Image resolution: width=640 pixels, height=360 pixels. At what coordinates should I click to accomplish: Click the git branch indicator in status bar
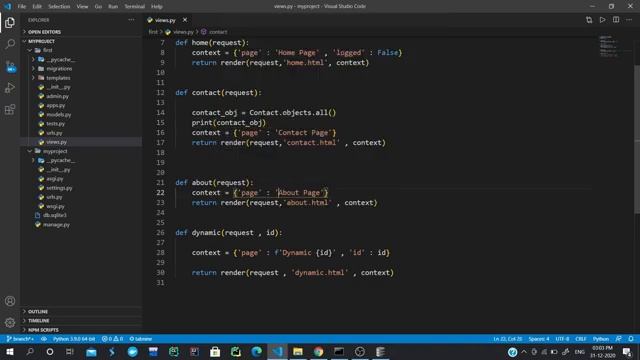20,339
